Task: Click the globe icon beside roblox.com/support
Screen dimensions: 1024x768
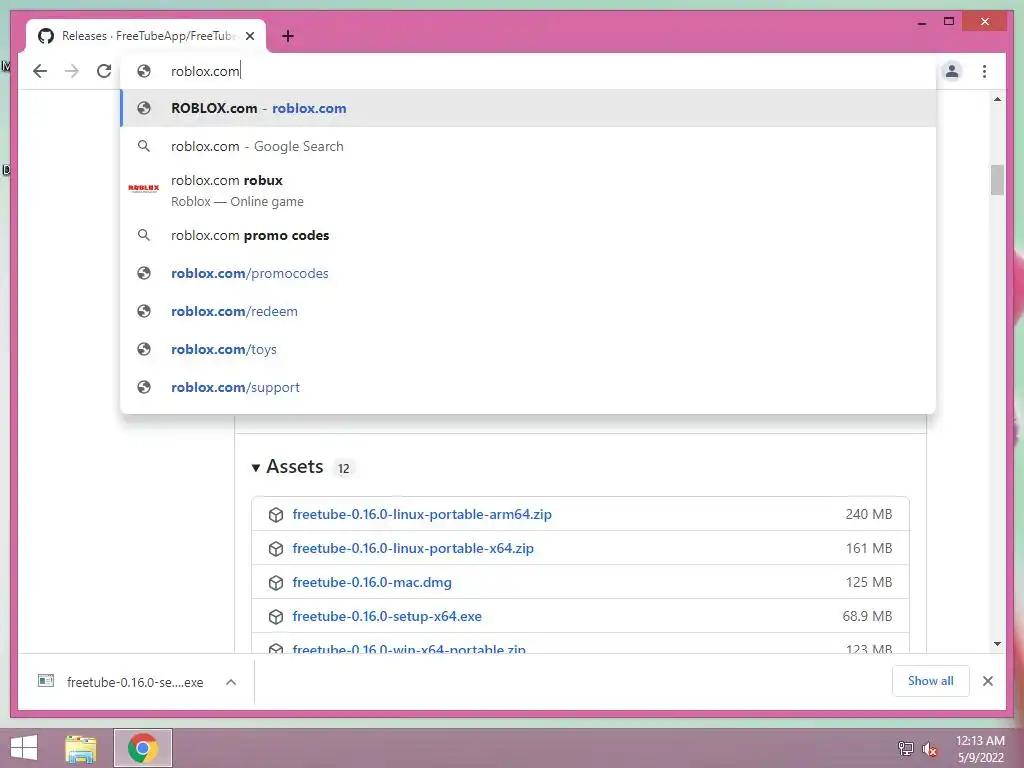Action: 144,387
